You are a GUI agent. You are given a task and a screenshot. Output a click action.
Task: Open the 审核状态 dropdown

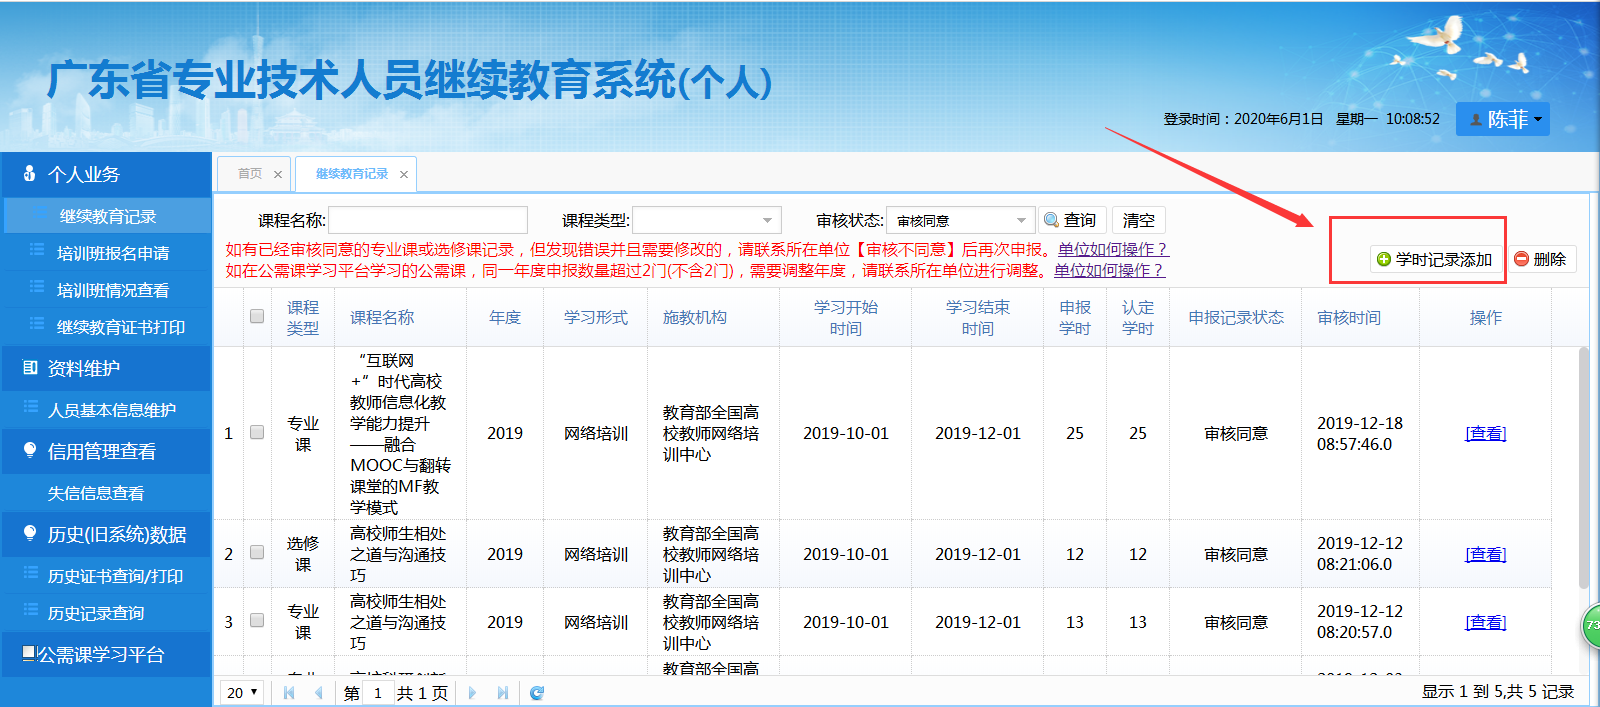point(961,220)
